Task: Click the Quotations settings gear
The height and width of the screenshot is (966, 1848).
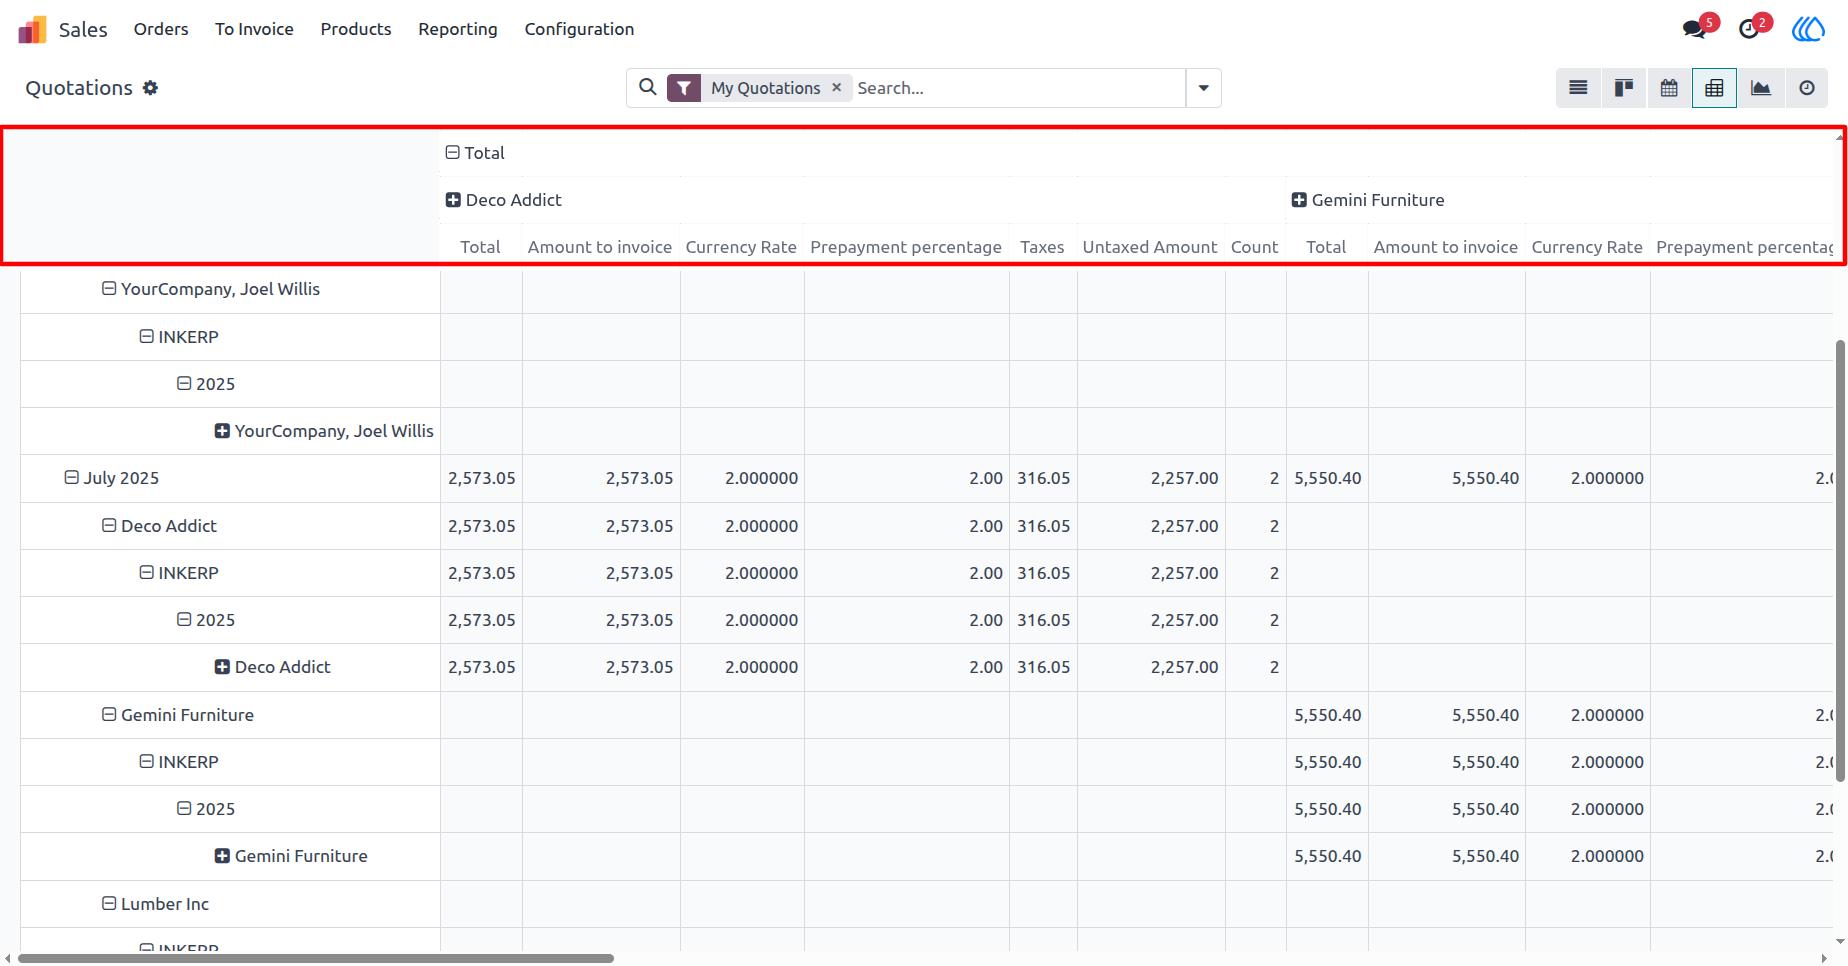Action: click(150, 88)
